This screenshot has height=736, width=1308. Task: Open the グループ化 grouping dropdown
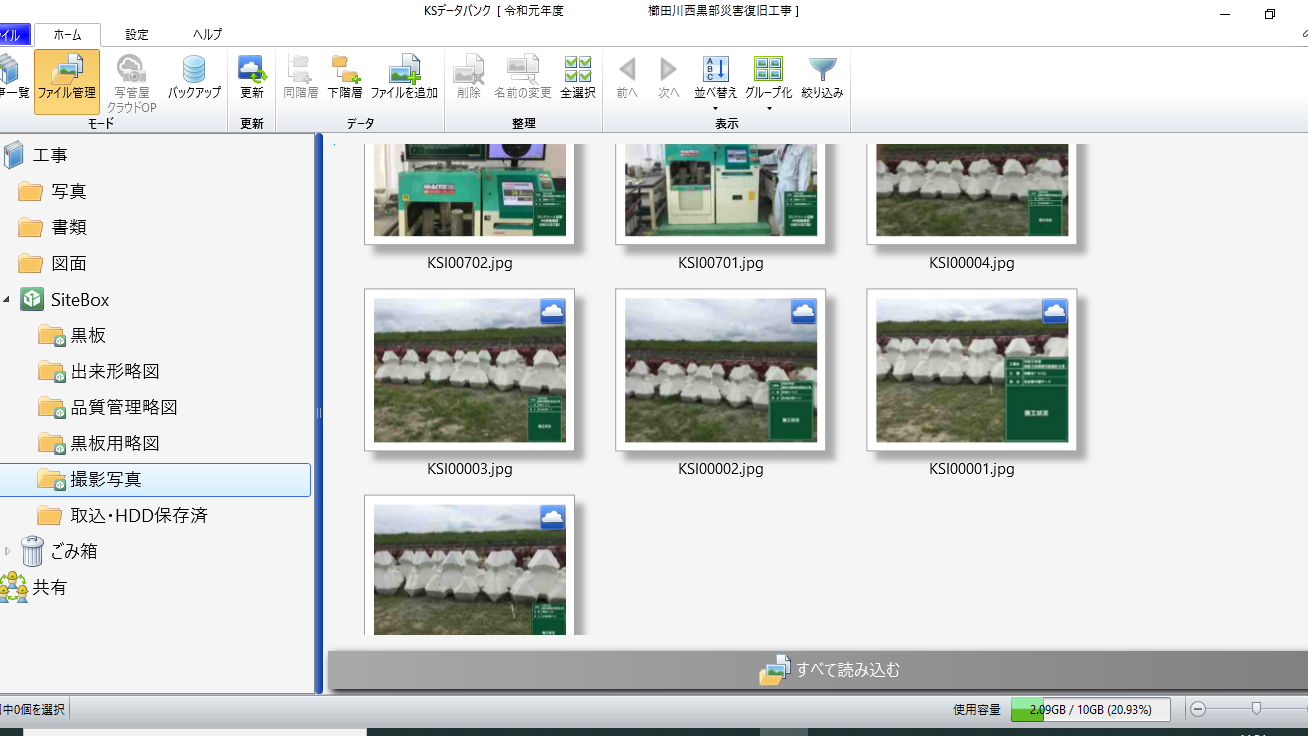click(x=768, y=80)
